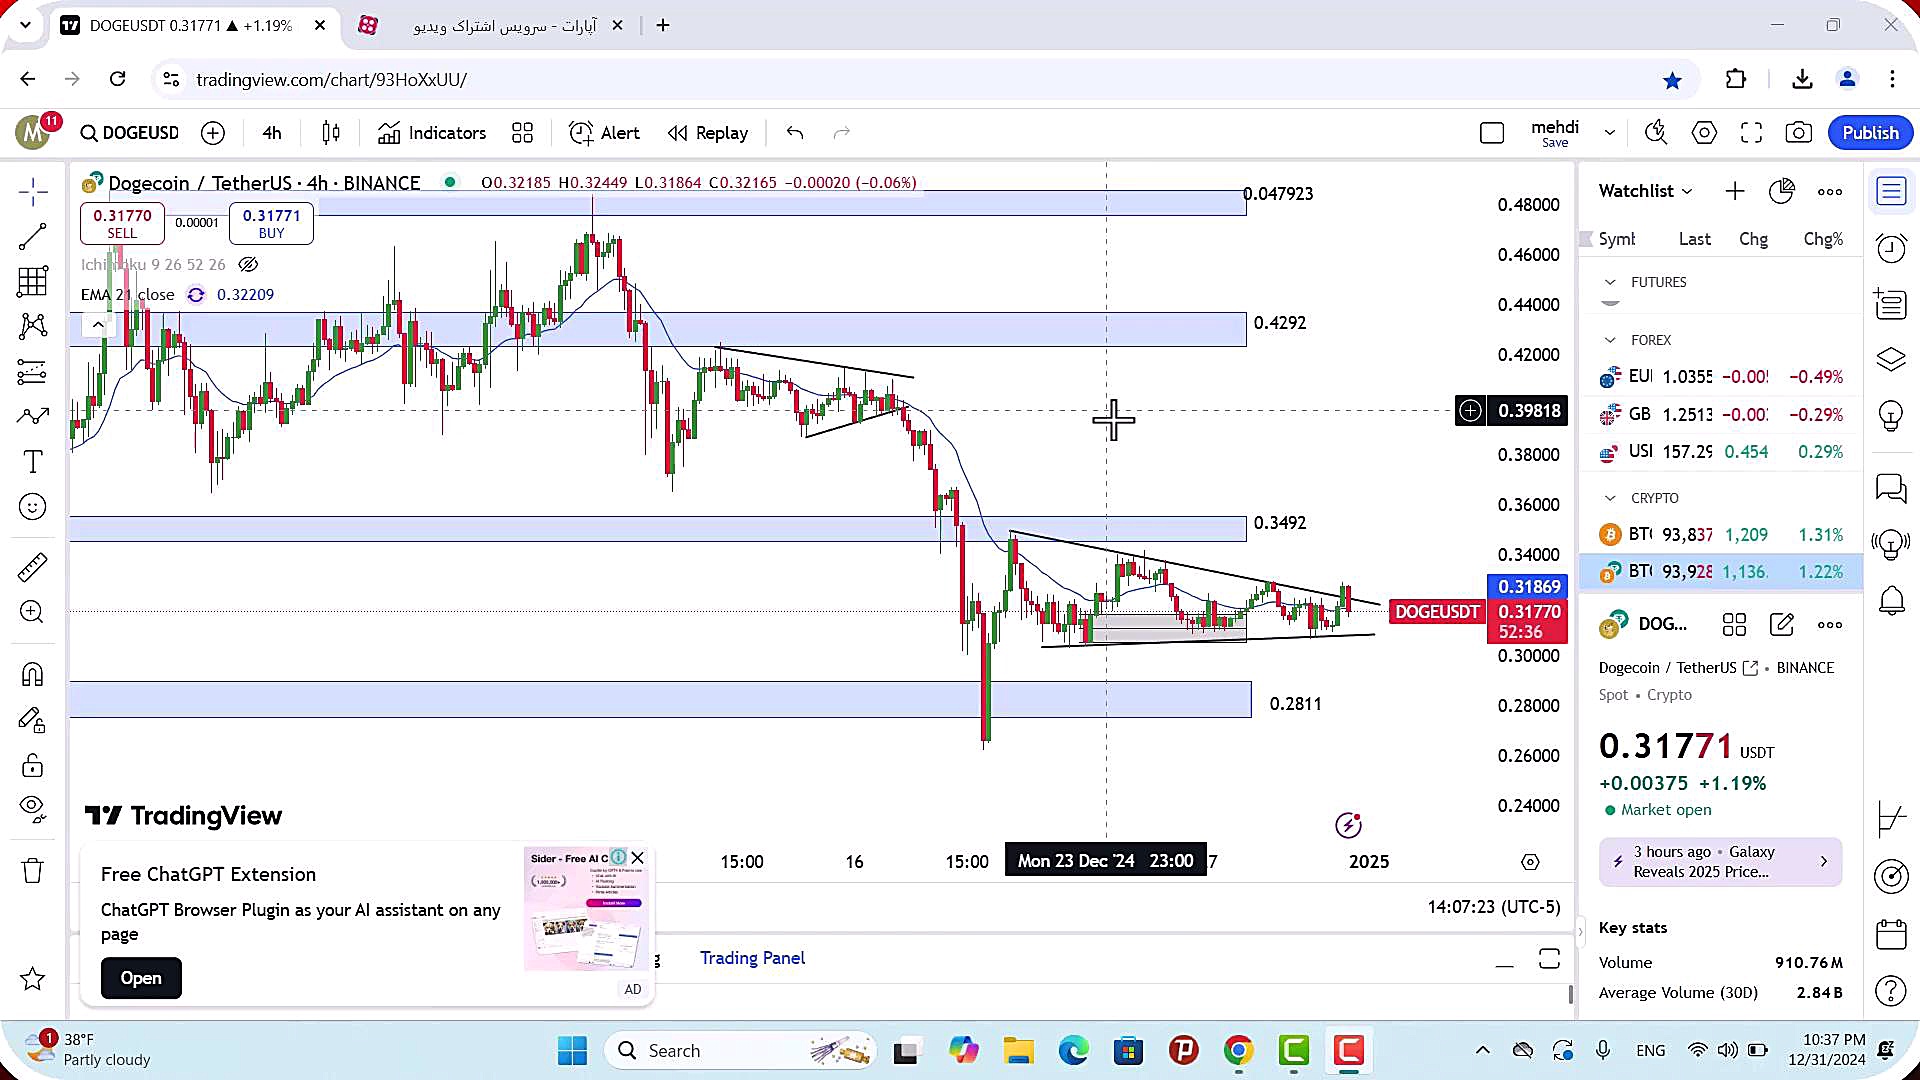Open the Indicators dialog

pyautogui.click(x=432, y=133)
